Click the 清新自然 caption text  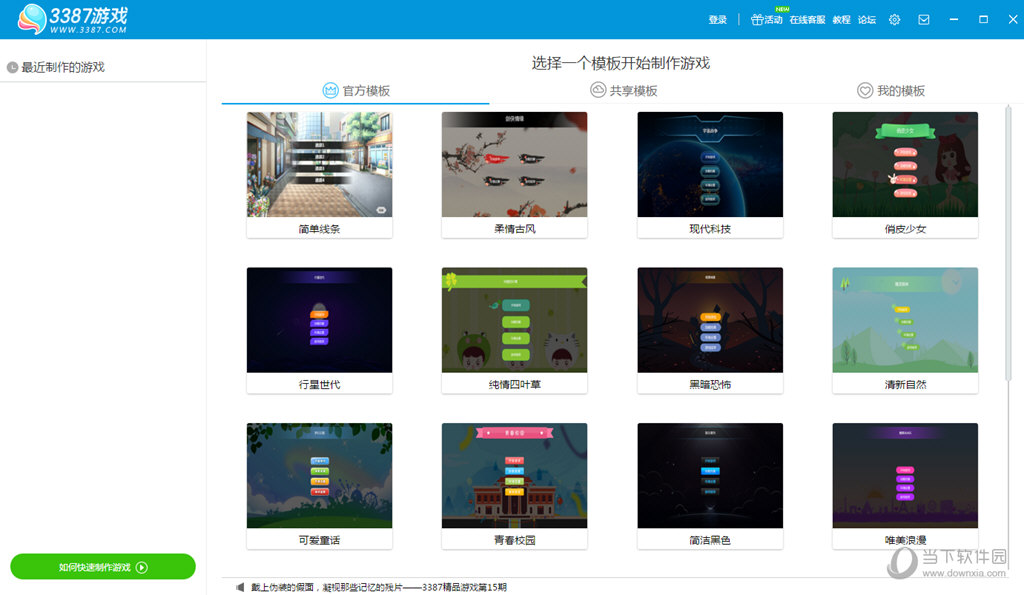click(x=905, y=385)
